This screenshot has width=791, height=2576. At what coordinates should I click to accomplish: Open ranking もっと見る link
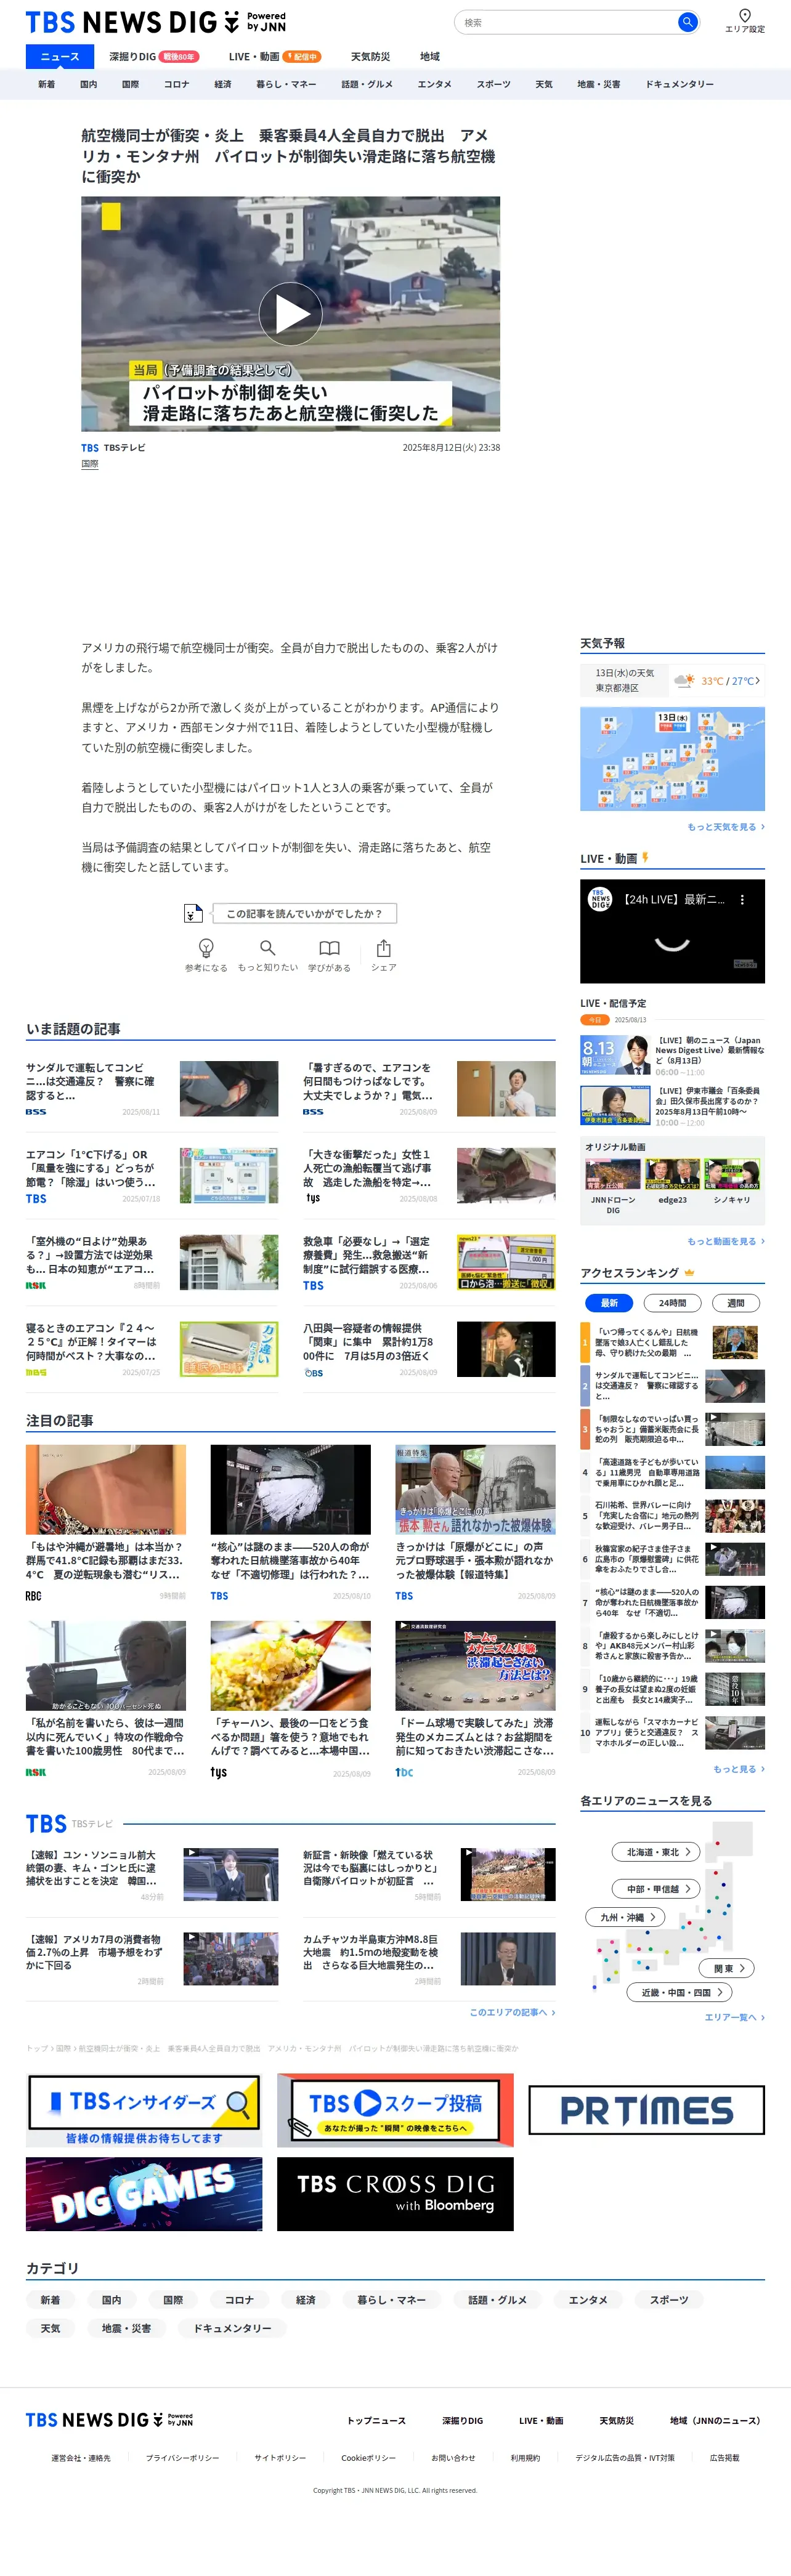738,1769
